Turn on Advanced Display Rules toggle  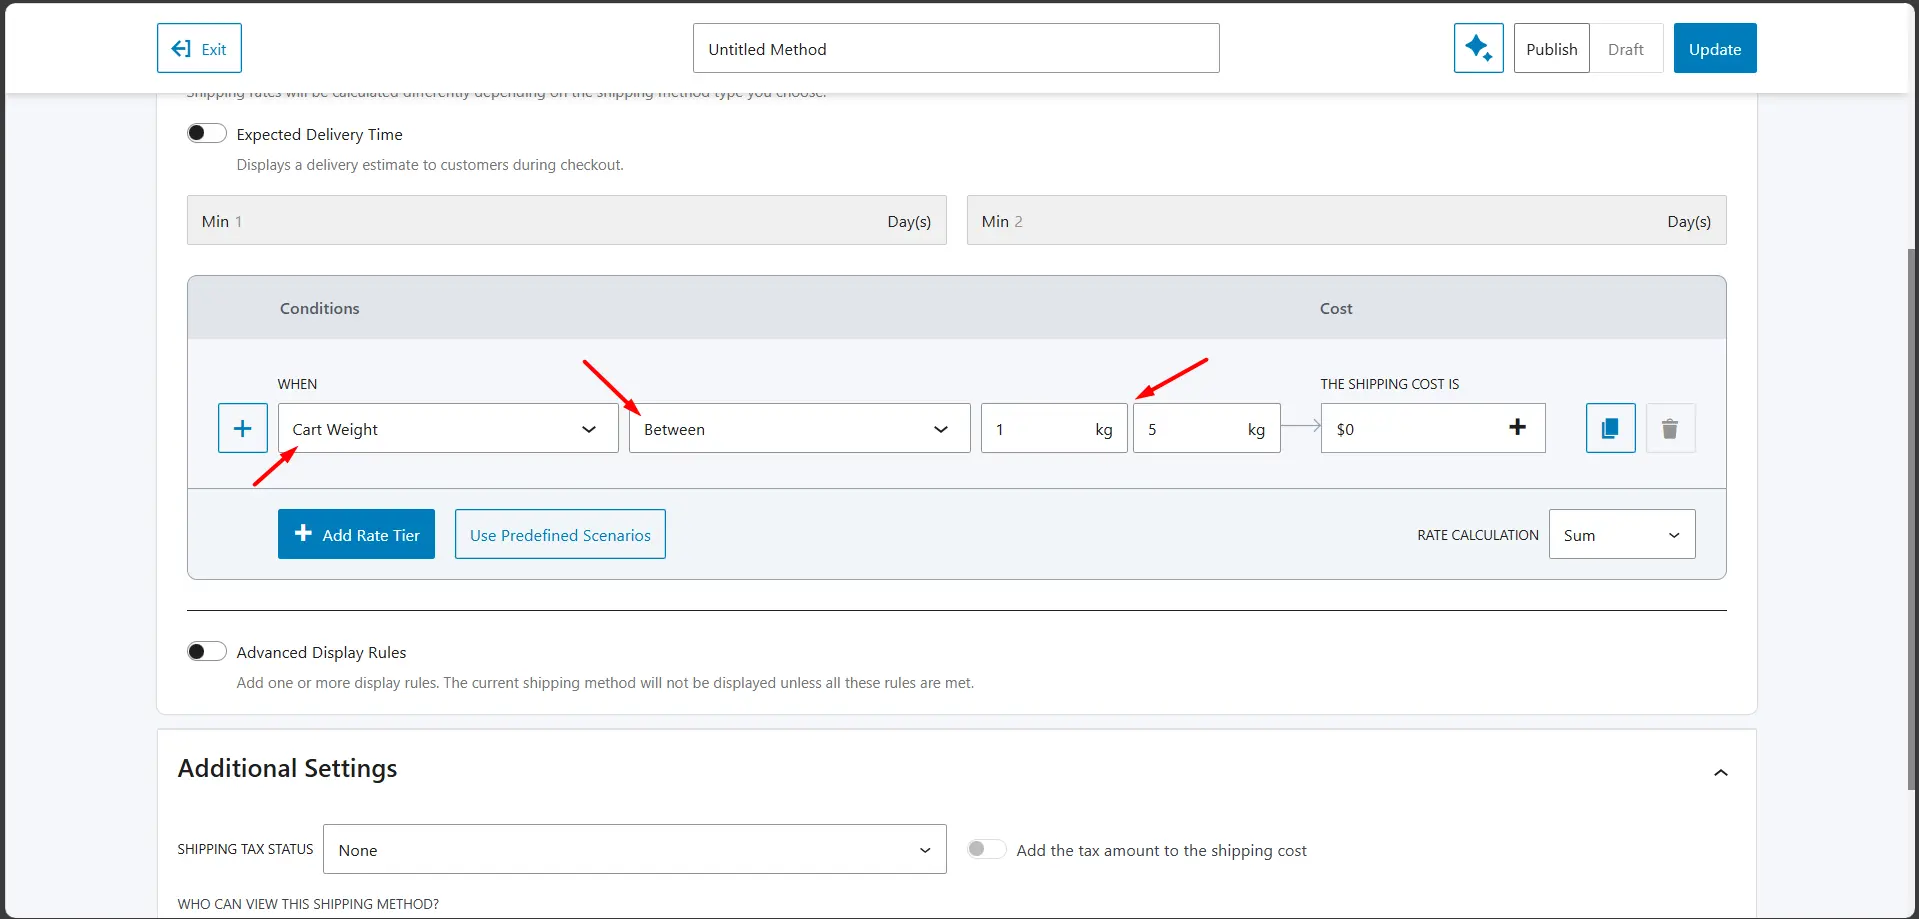(x=207, y=651)
